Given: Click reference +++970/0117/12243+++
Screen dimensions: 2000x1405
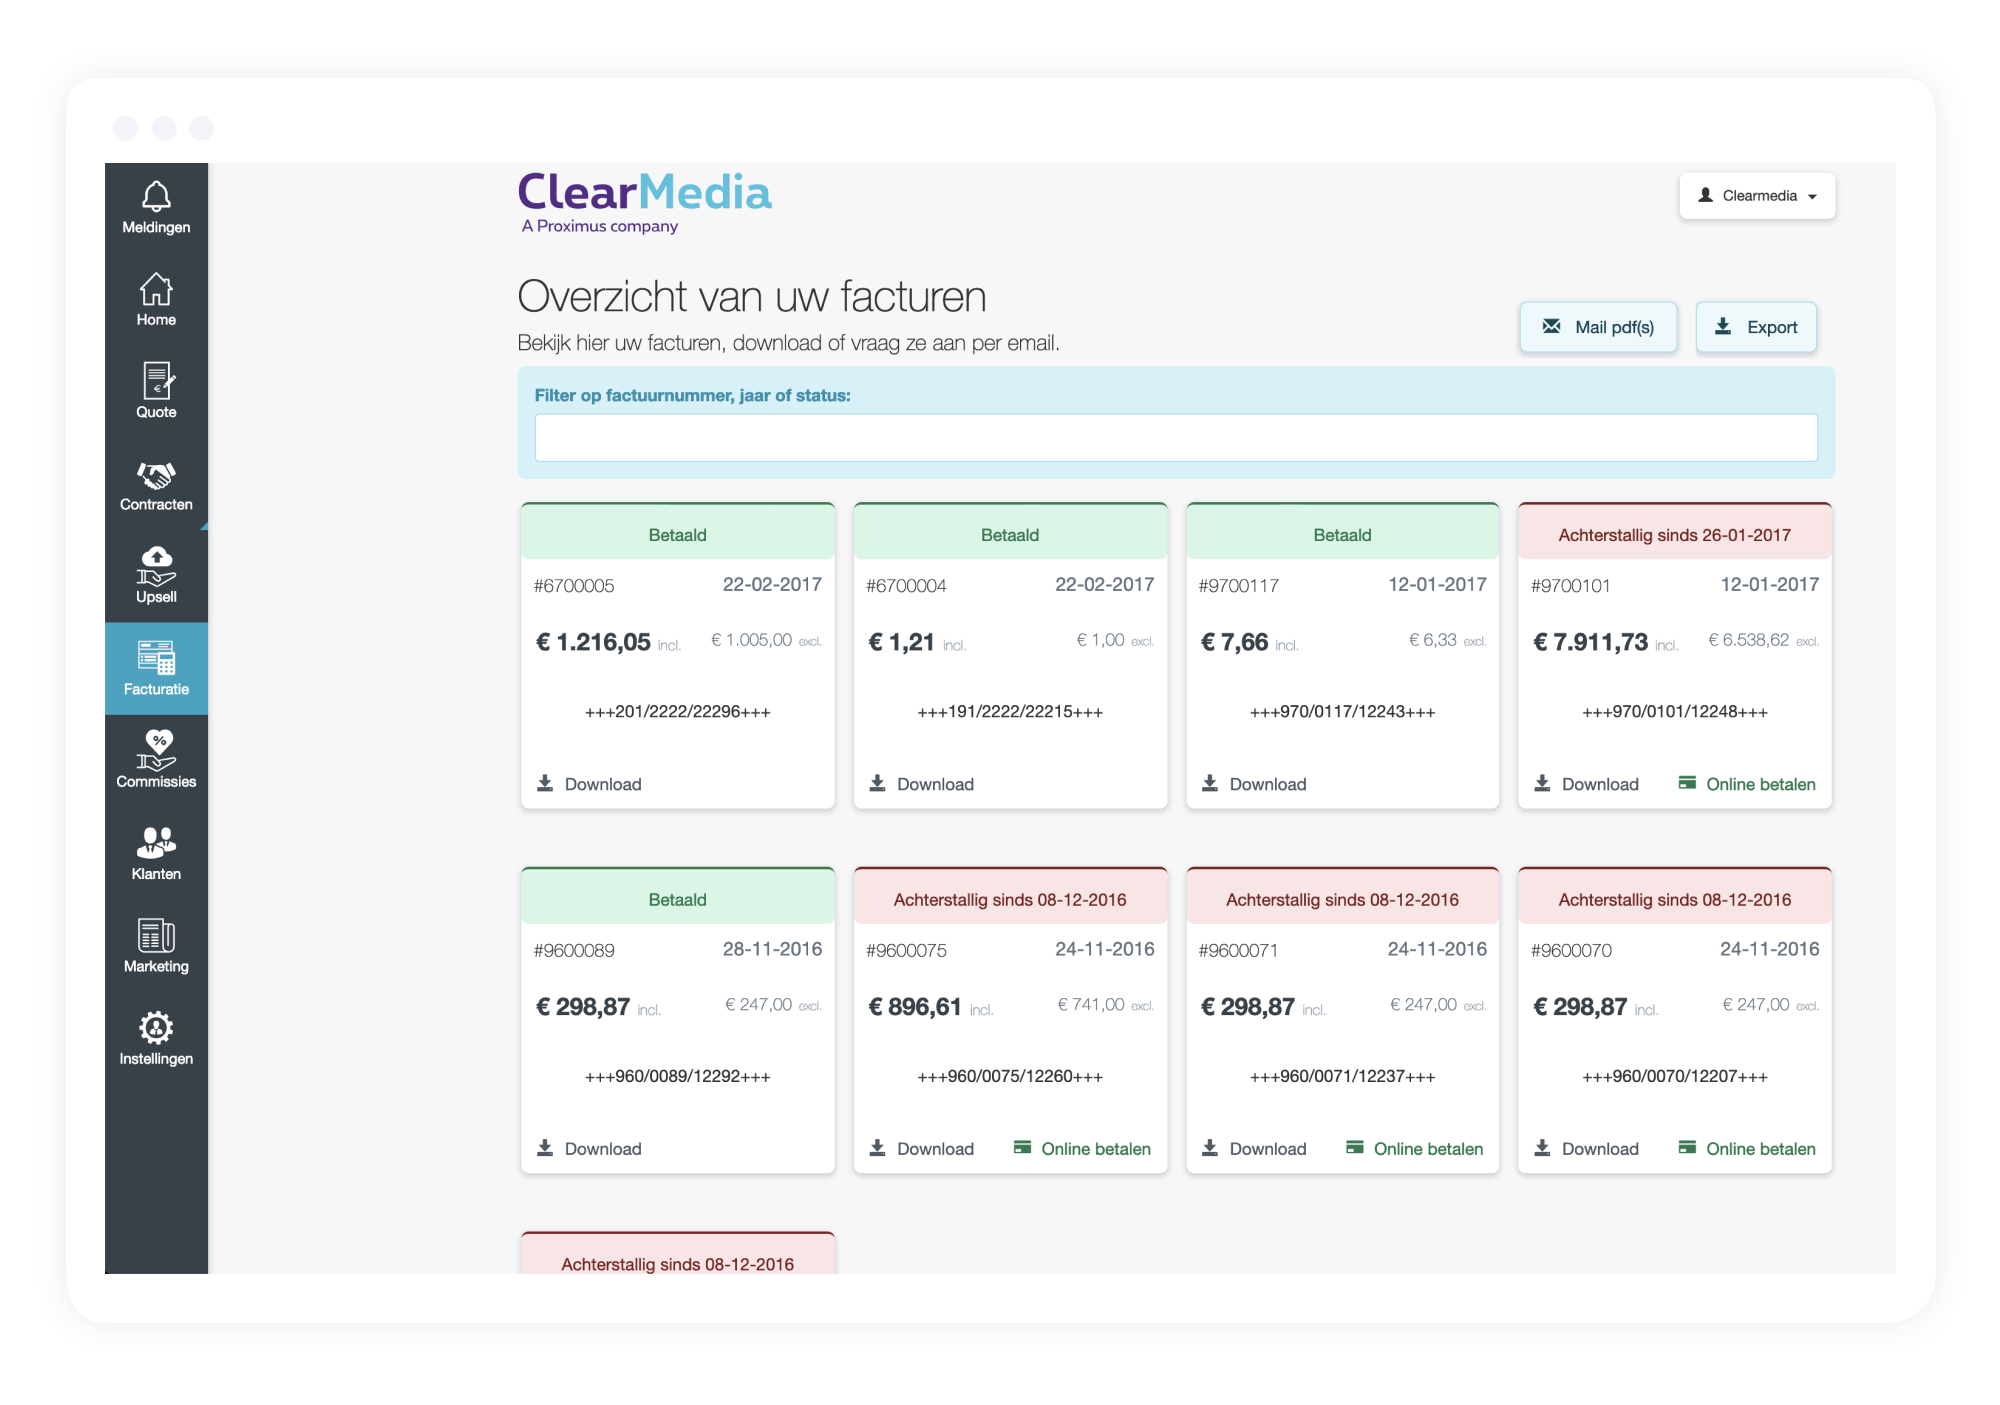Looking at the screenshot, I should 1343,712.
